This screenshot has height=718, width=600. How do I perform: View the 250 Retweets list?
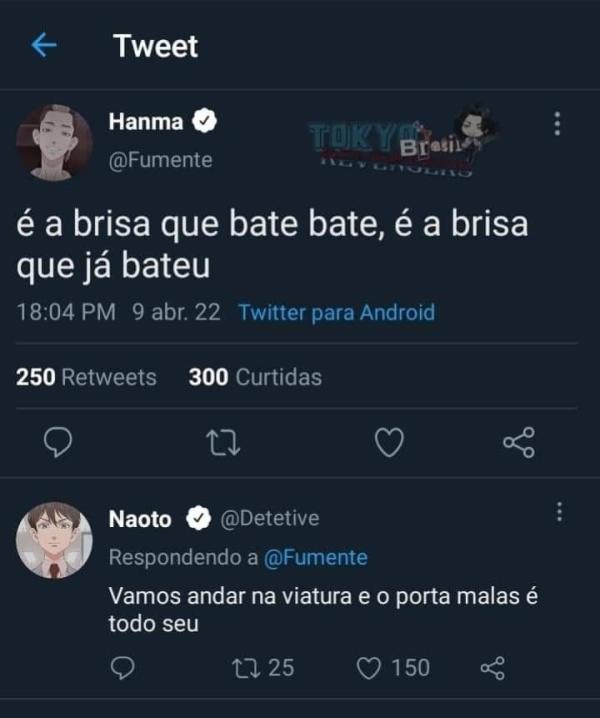tap(87, 377)
